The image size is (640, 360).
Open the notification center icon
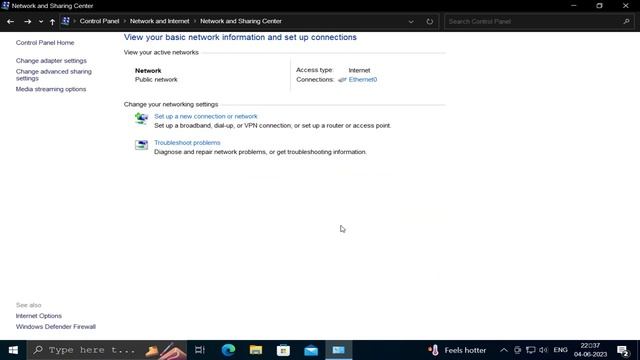623,351
